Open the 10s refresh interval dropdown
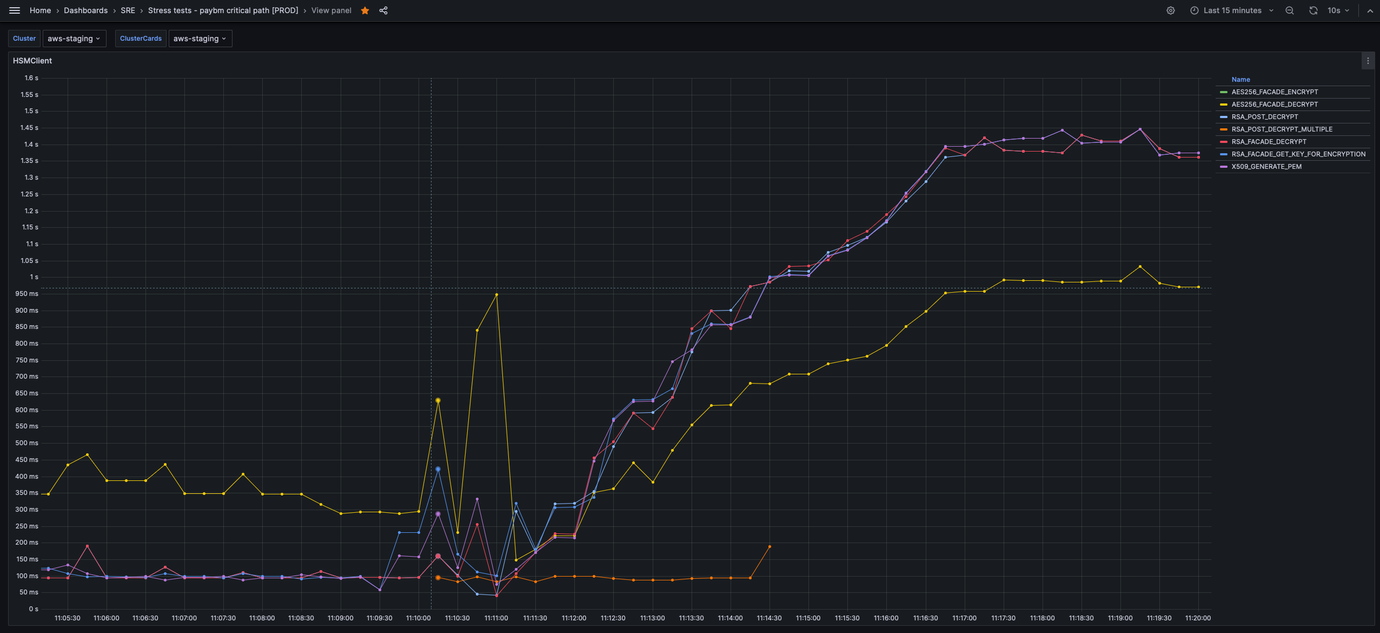 tap(1338, 10)
